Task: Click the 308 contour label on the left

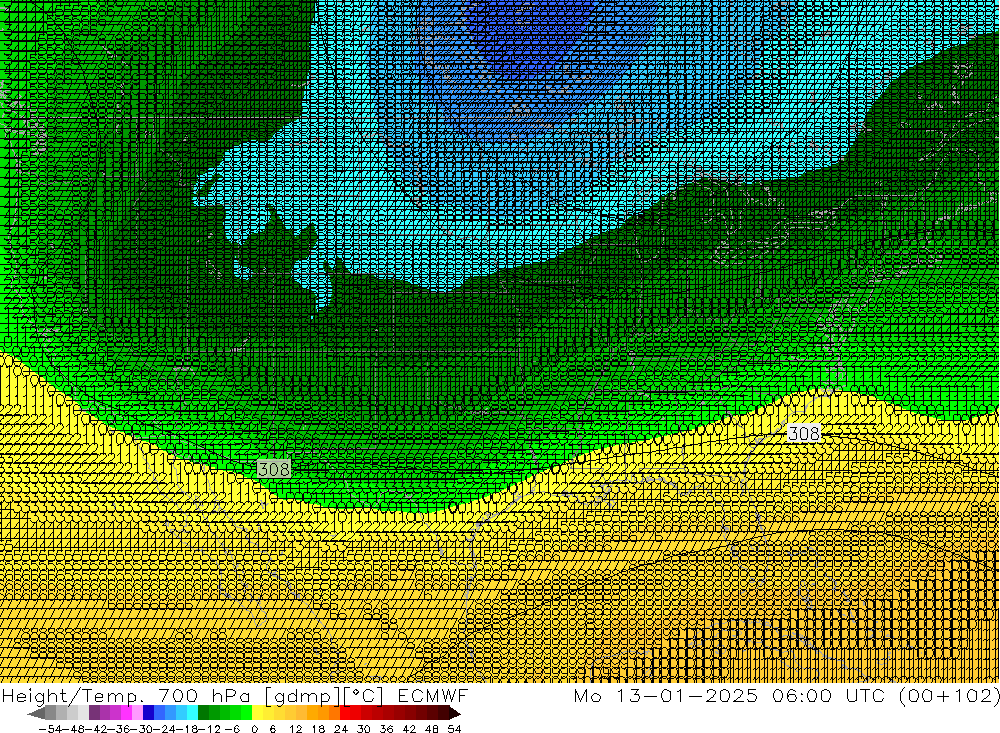Action: click(274, 470)
